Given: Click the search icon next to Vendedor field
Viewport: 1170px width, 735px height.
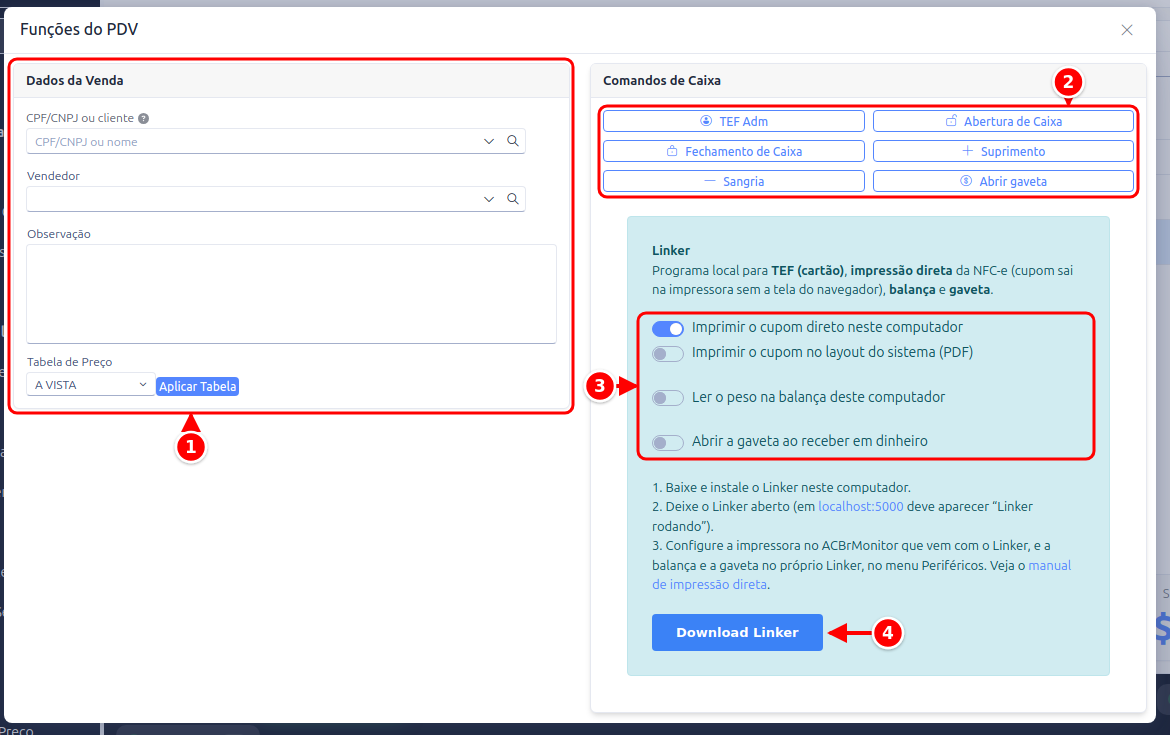Looking at the screenshot, I should pos(513,198).
